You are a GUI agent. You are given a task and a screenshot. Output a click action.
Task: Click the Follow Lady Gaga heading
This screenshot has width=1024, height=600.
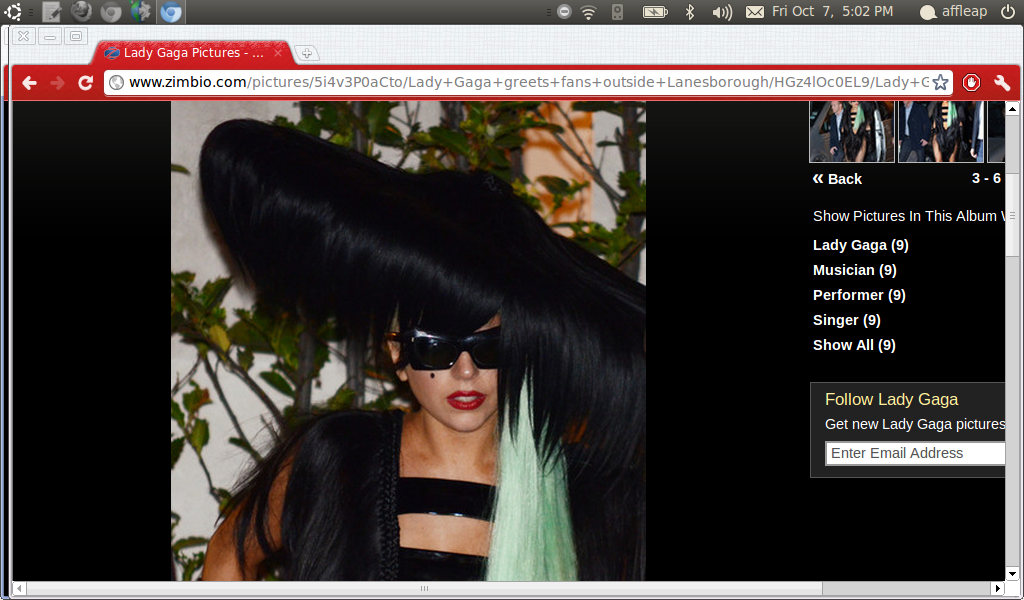point(891,399)
